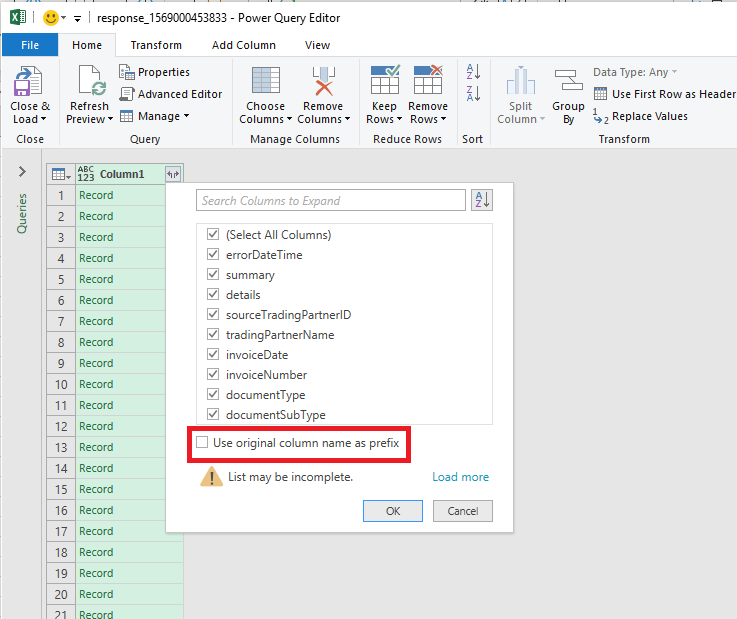Open the Quick Access Toolbar customize arrow
Screen dimensions: 737x619
click(78, 19)
